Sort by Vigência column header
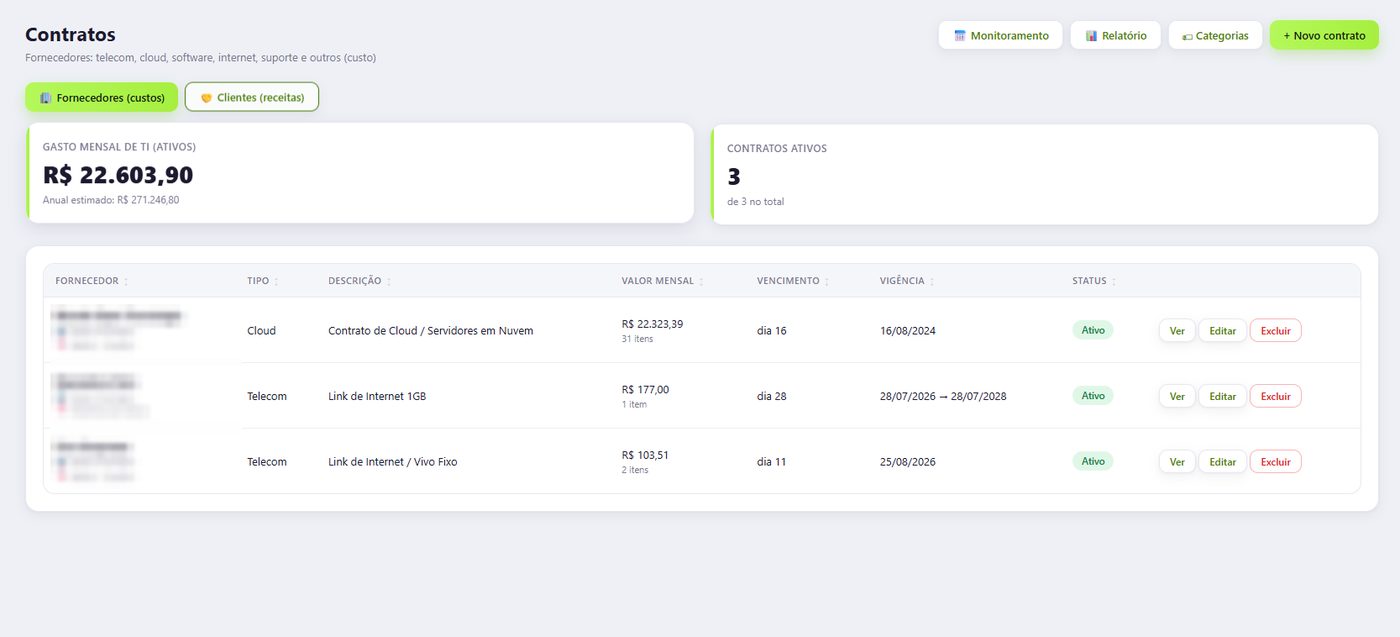Screen dimensions: 1400x637 [902, 281]
